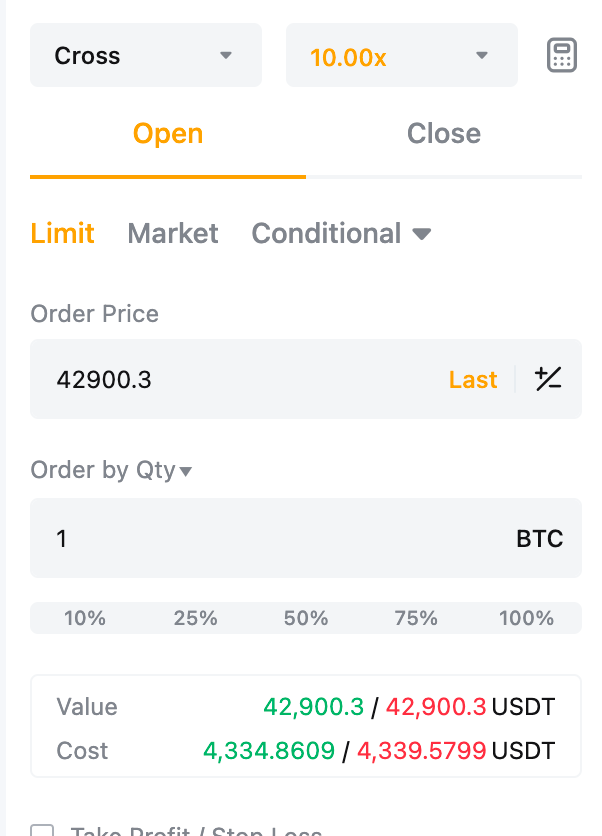Set quantity slider to 25%
This screenshot has height=836, width=602.
coord(195,618)
